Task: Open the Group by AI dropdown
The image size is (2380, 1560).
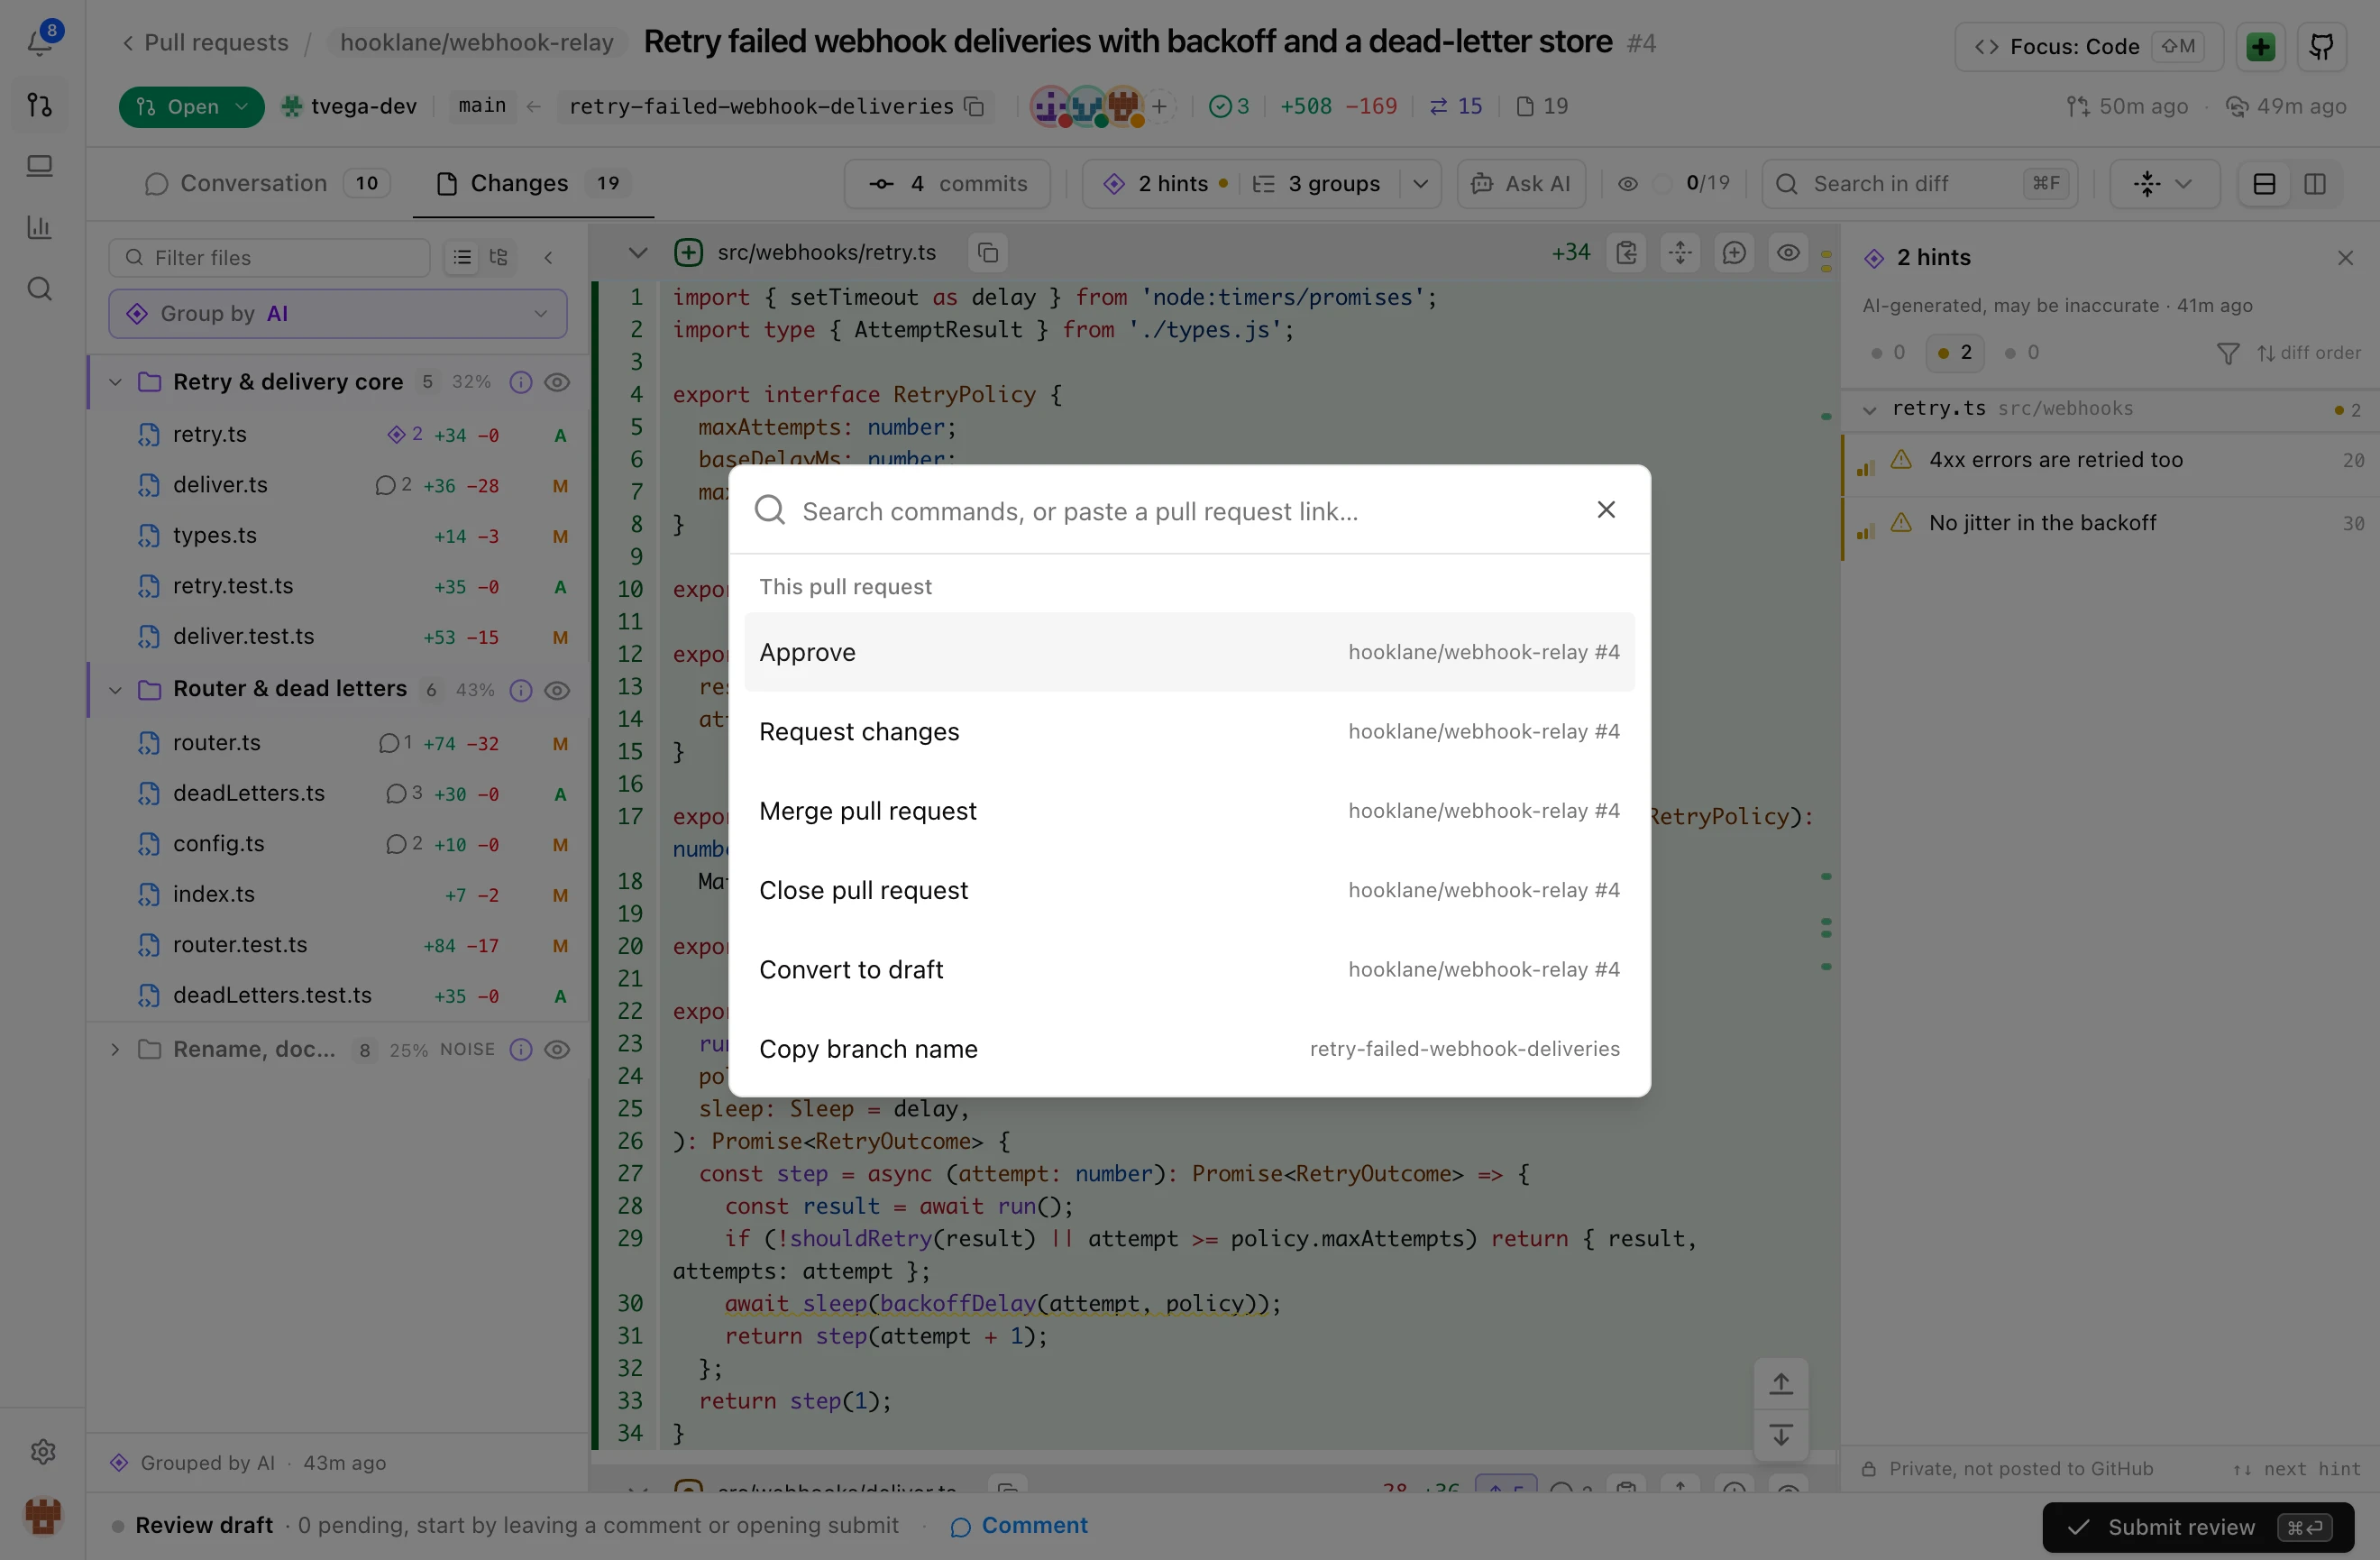Action: coord(338,314)
